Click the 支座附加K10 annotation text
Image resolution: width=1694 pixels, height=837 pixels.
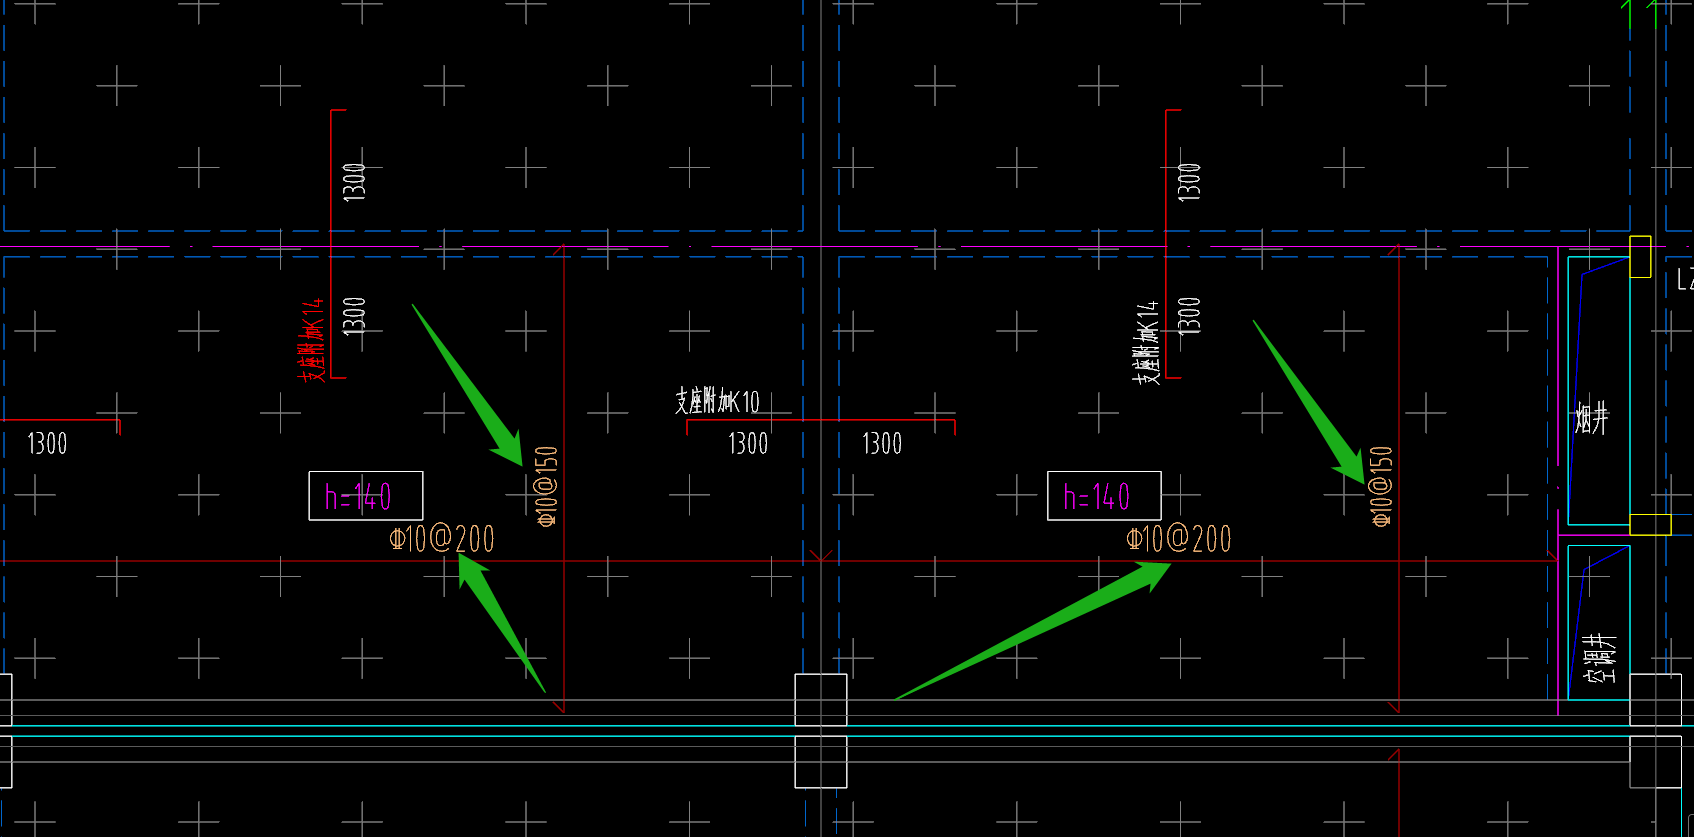(x=717, y=402)
